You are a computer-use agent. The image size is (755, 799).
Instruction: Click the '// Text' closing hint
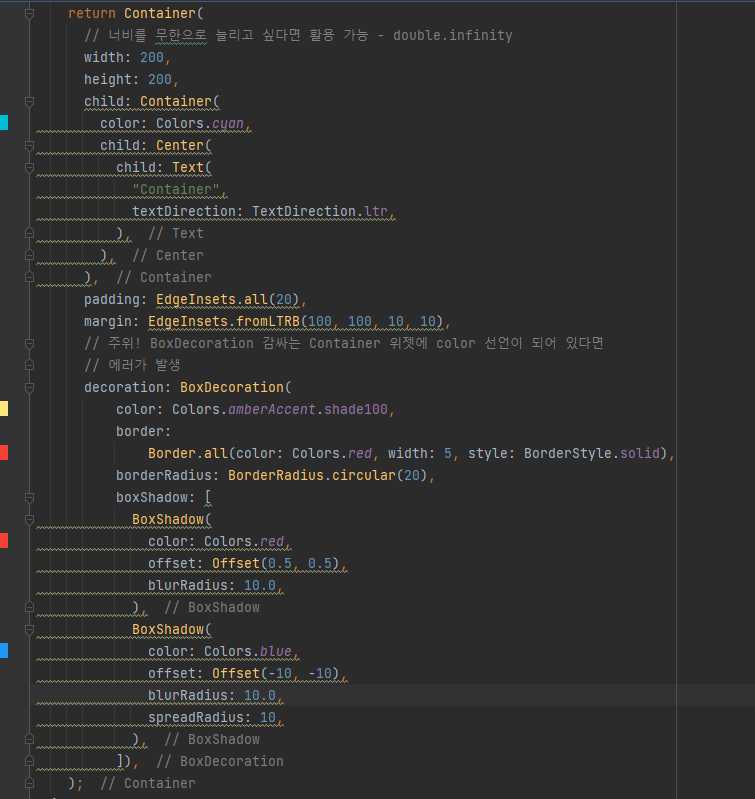tap(176, 233)
